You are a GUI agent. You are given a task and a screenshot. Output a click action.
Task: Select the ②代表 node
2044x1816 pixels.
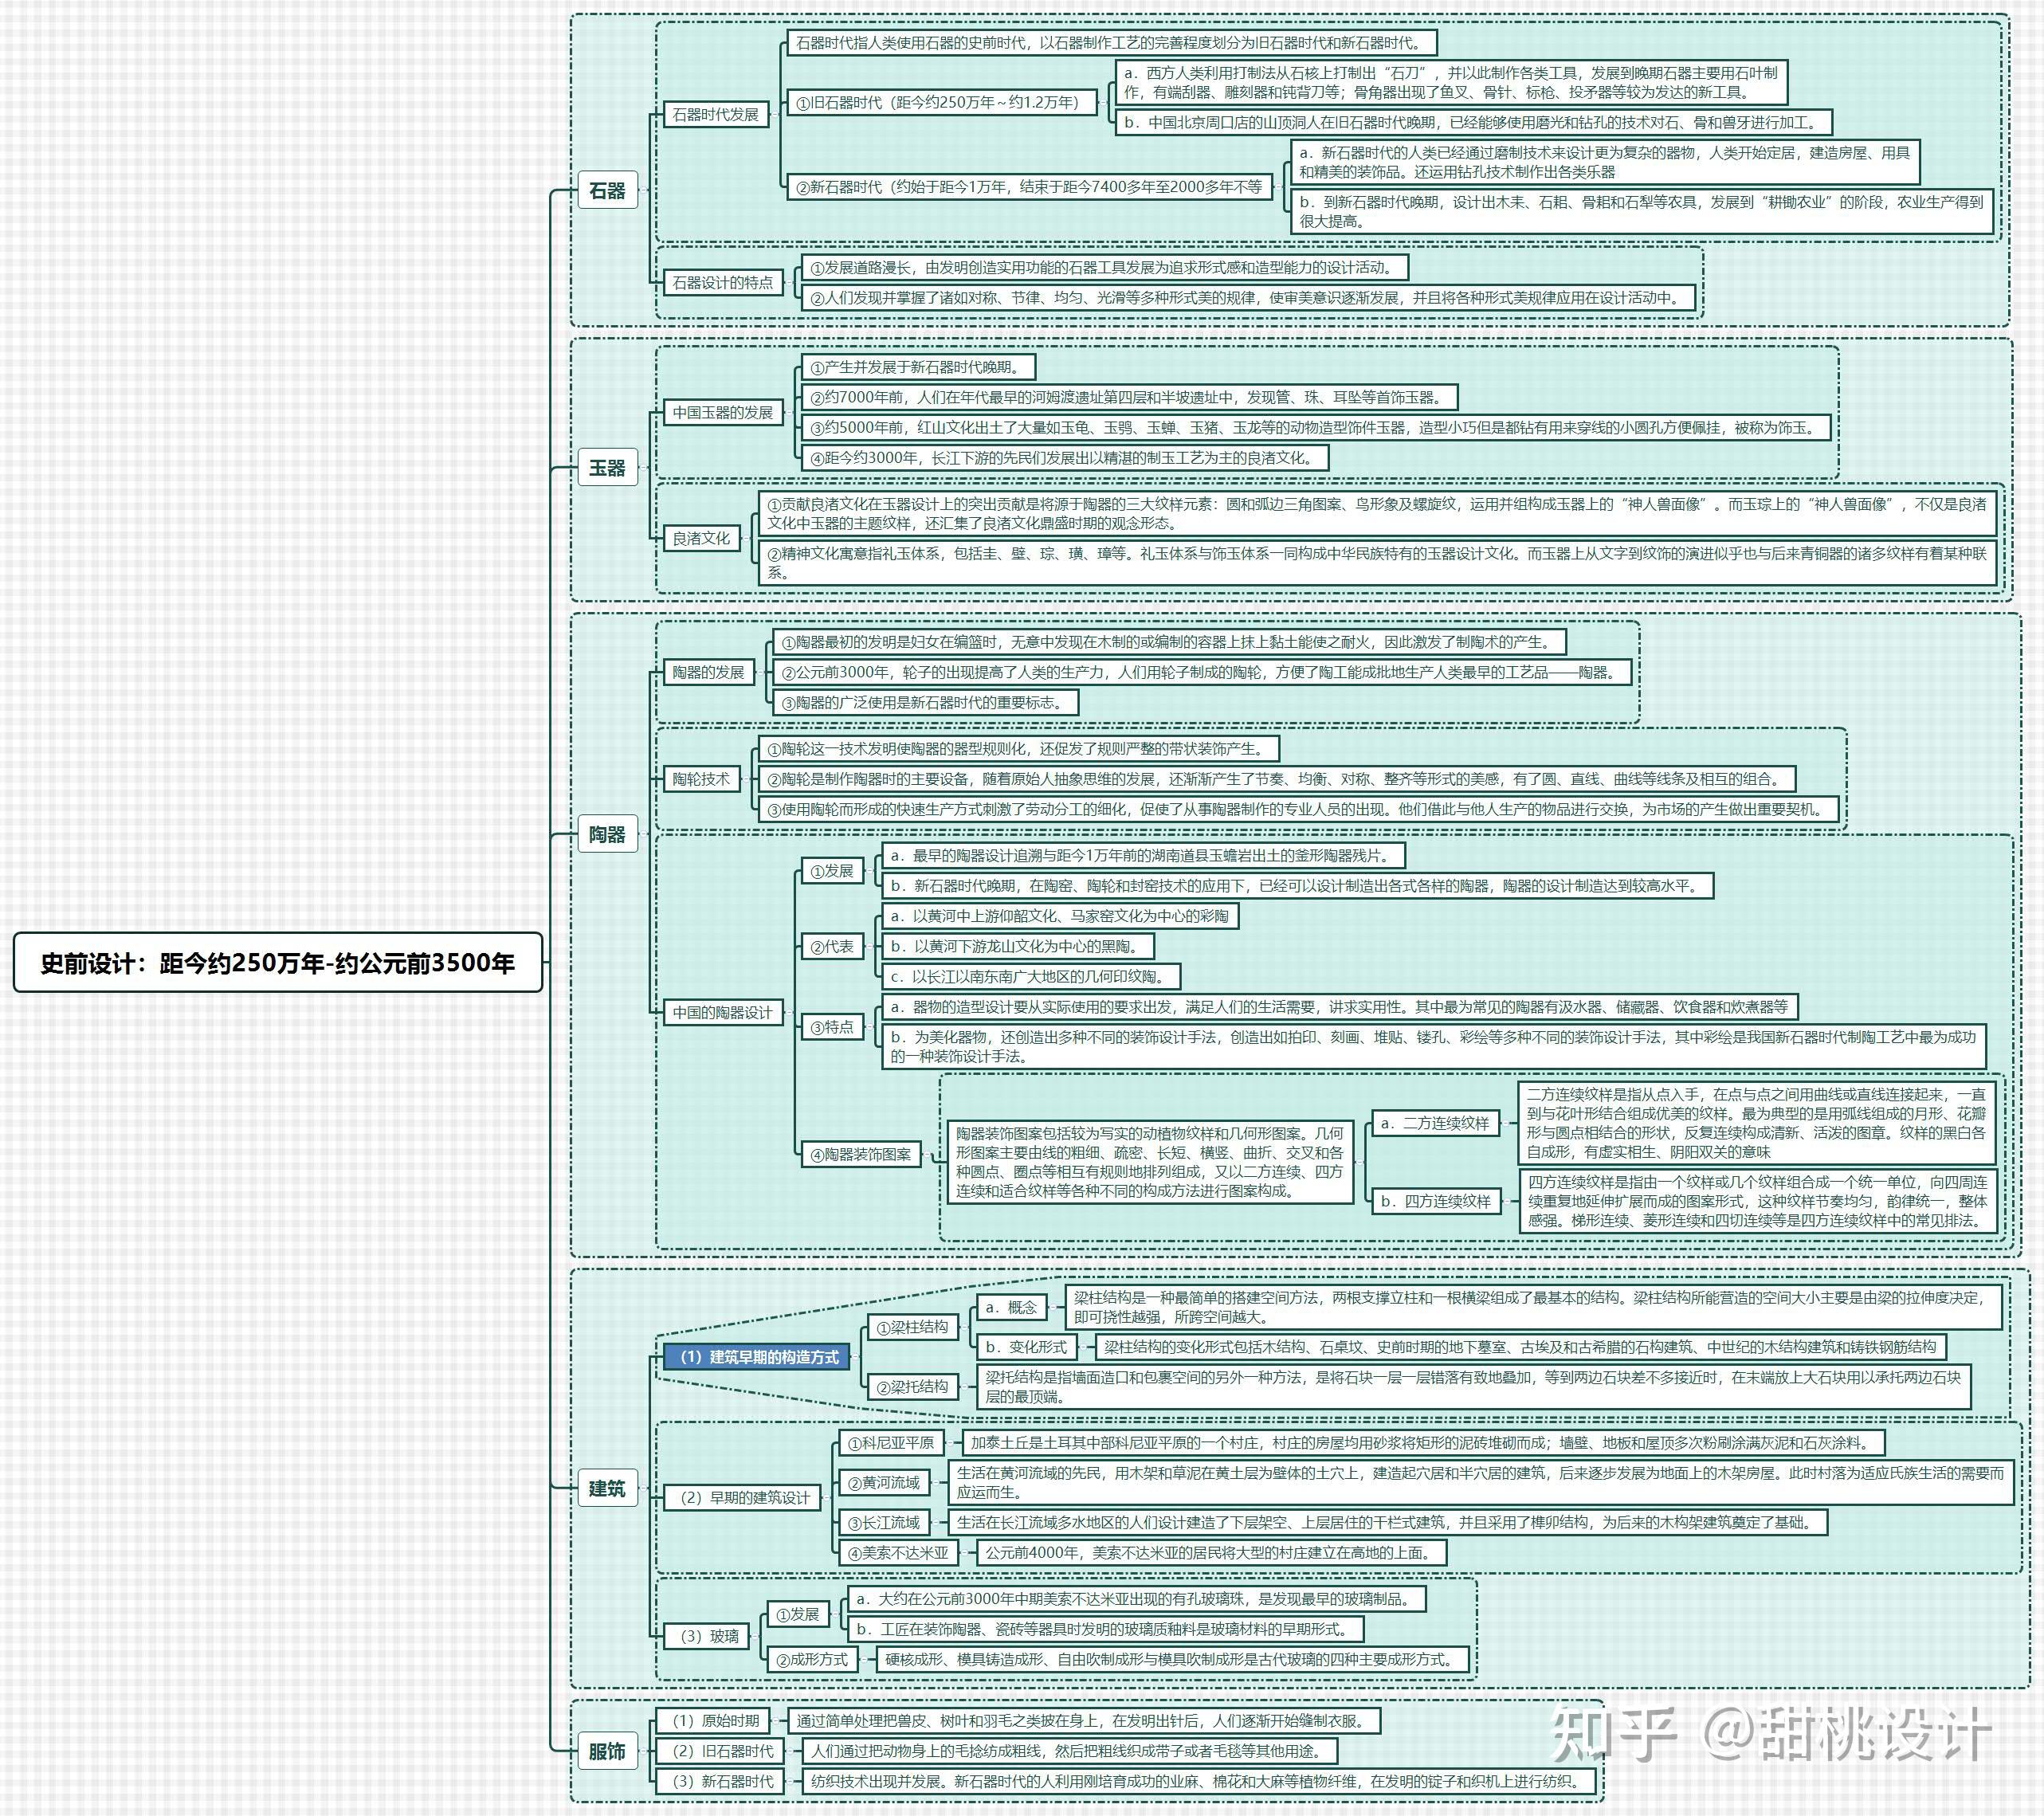[832, 946]
